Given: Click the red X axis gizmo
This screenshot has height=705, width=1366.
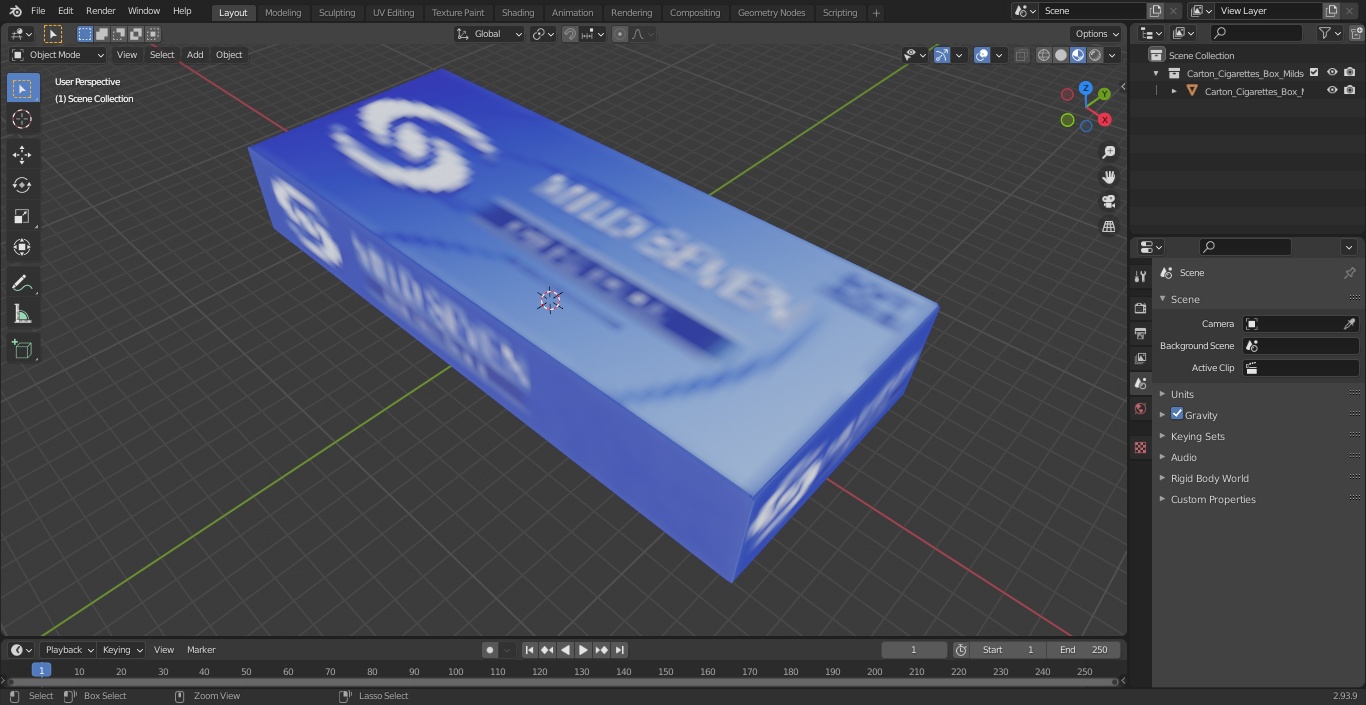Looking at the screenshot, I should click(1105, 119).
